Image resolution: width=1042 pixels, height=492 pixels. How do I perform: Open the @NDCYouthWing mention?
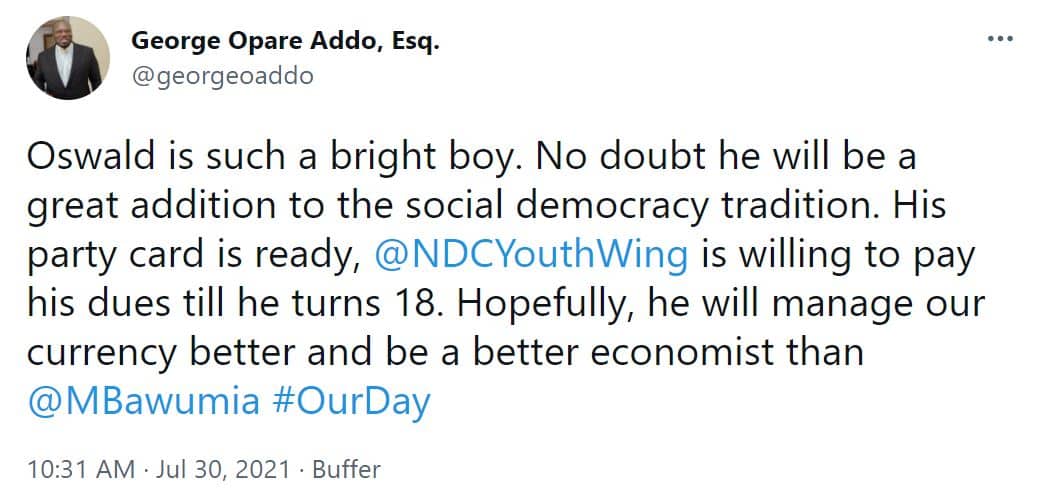[532, 255]
